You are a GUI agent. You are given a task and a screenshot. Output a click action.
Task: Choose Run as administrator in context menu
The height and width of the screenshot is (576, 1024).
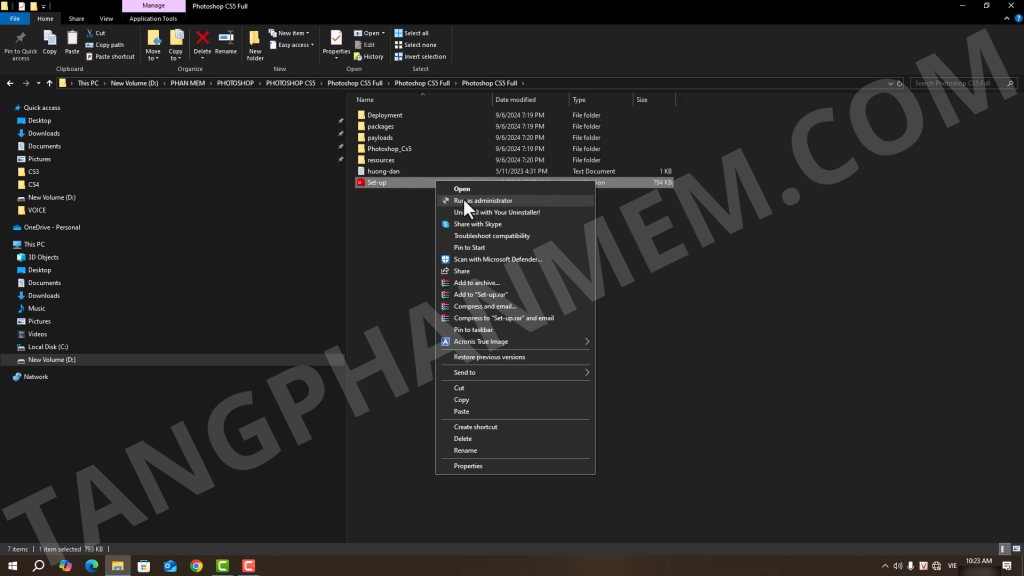tap(482, 200)
